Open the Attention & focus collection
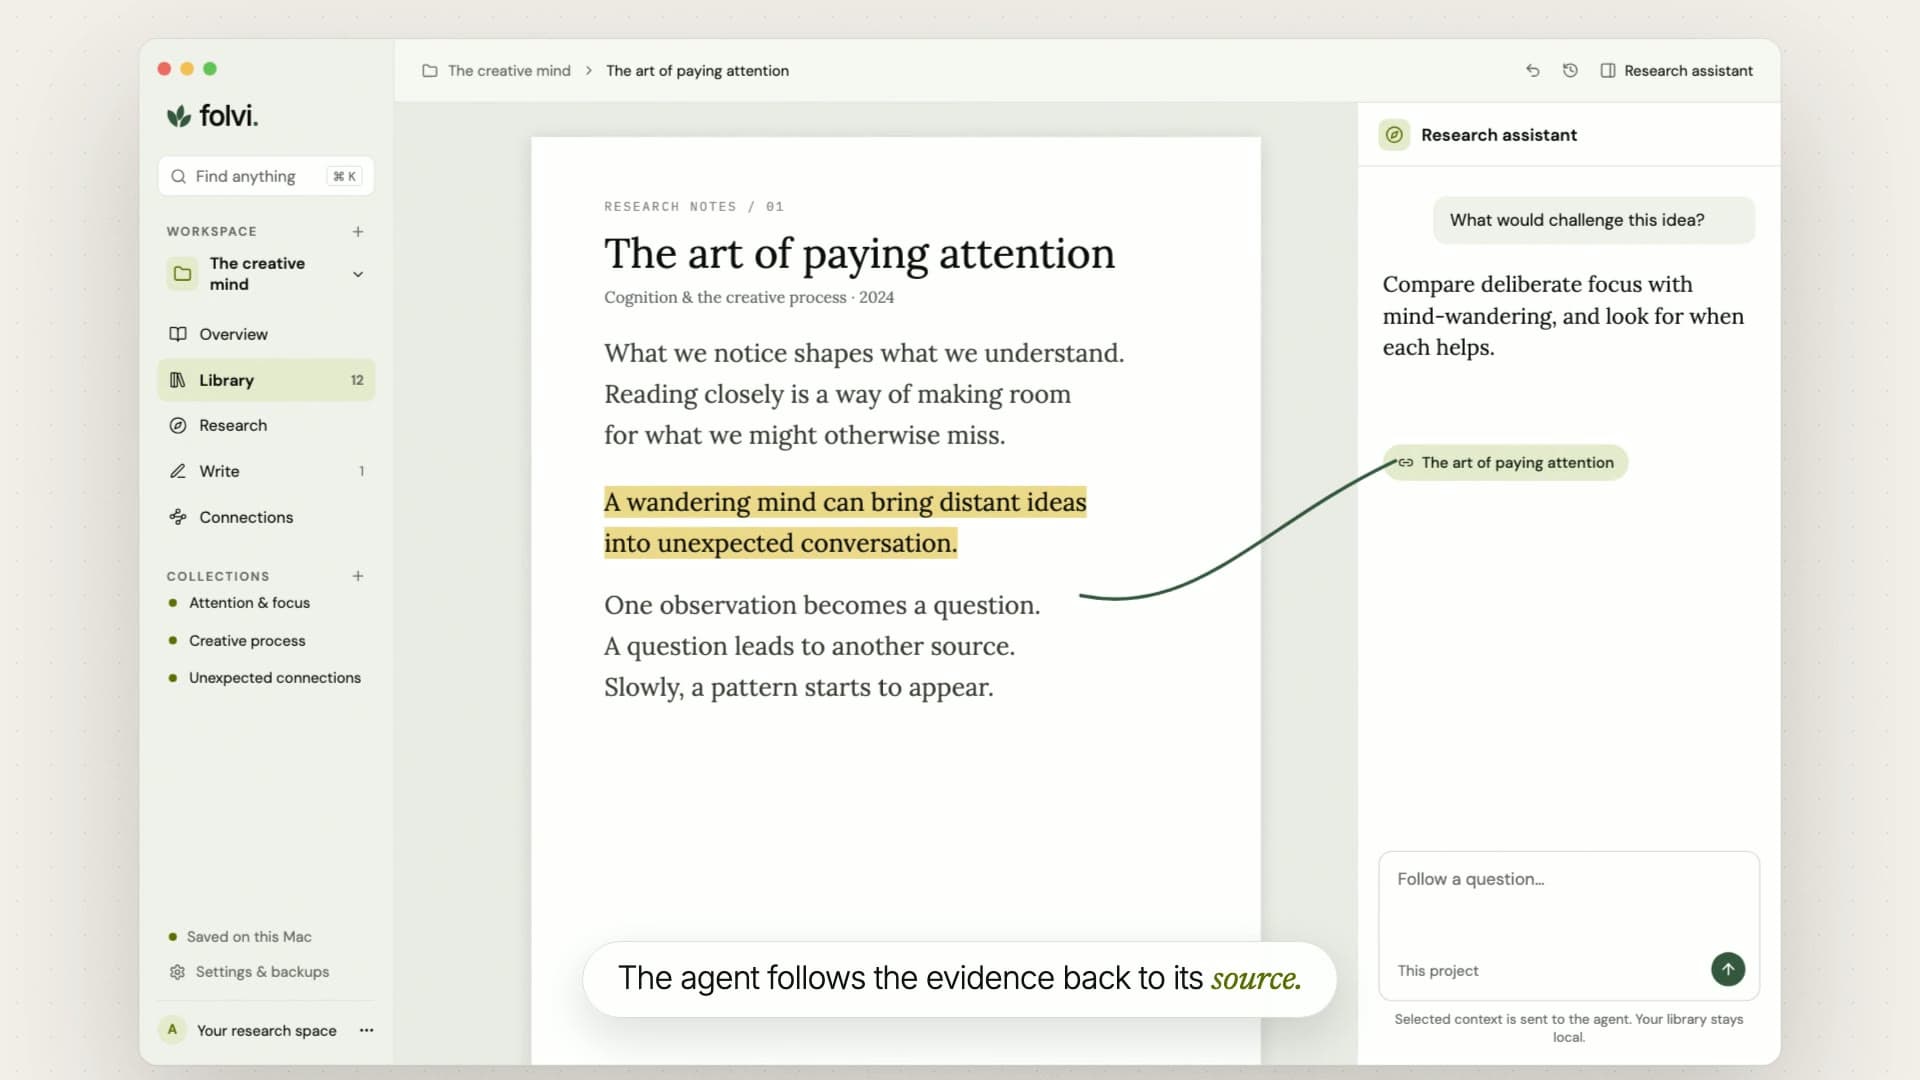The height and width of the screenshot is (1080, 1920). 249,603
